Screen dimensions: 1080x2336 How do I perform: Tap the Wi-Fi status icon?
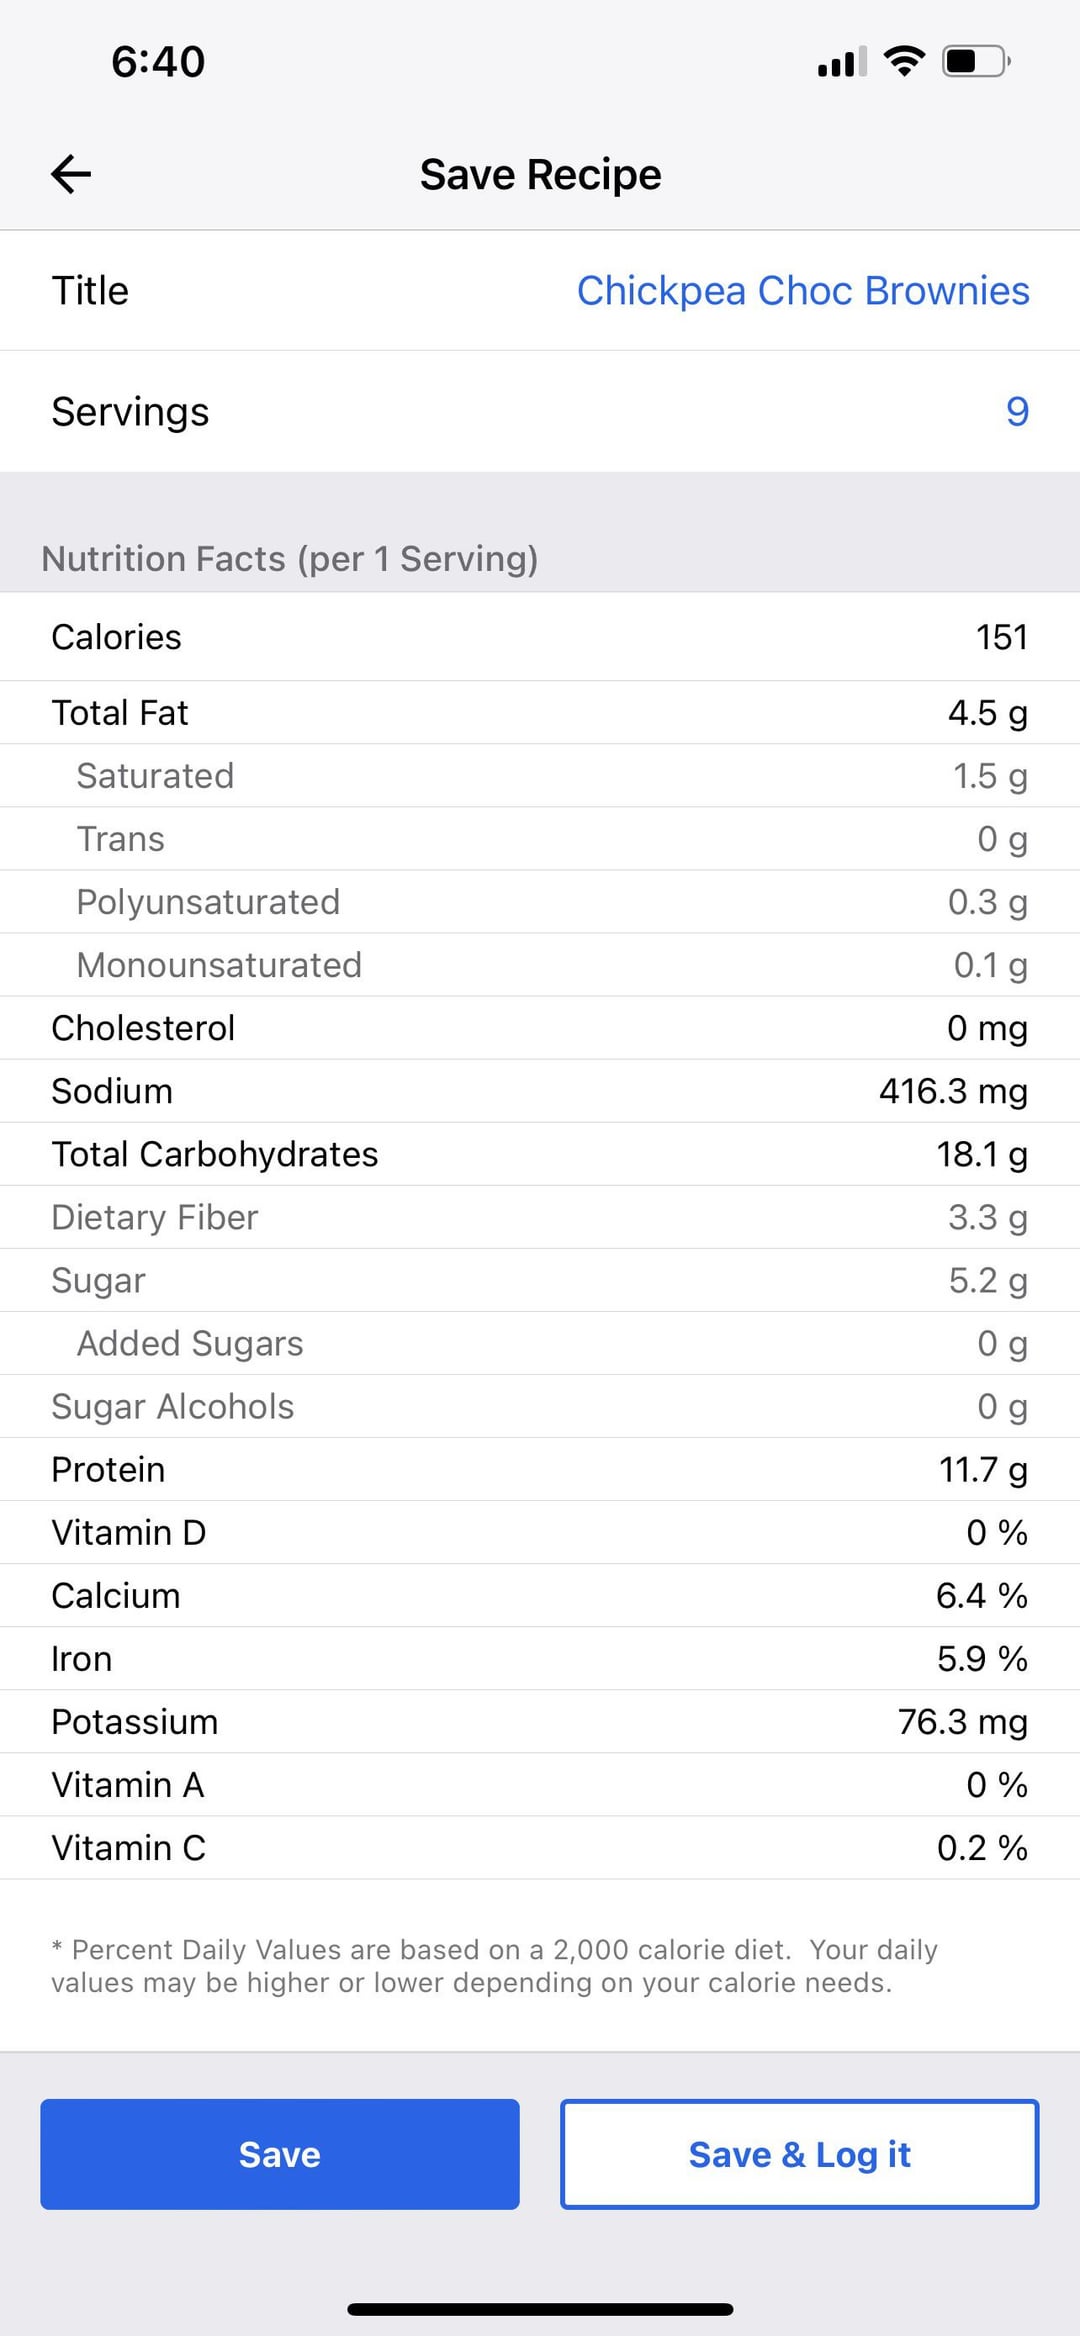(x=904, y=62)
